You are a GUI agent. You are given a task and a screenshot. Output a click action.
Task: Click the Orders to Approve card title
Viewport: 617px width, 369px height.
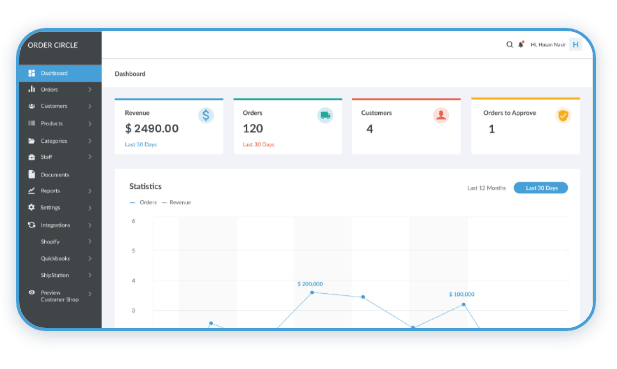510,113
